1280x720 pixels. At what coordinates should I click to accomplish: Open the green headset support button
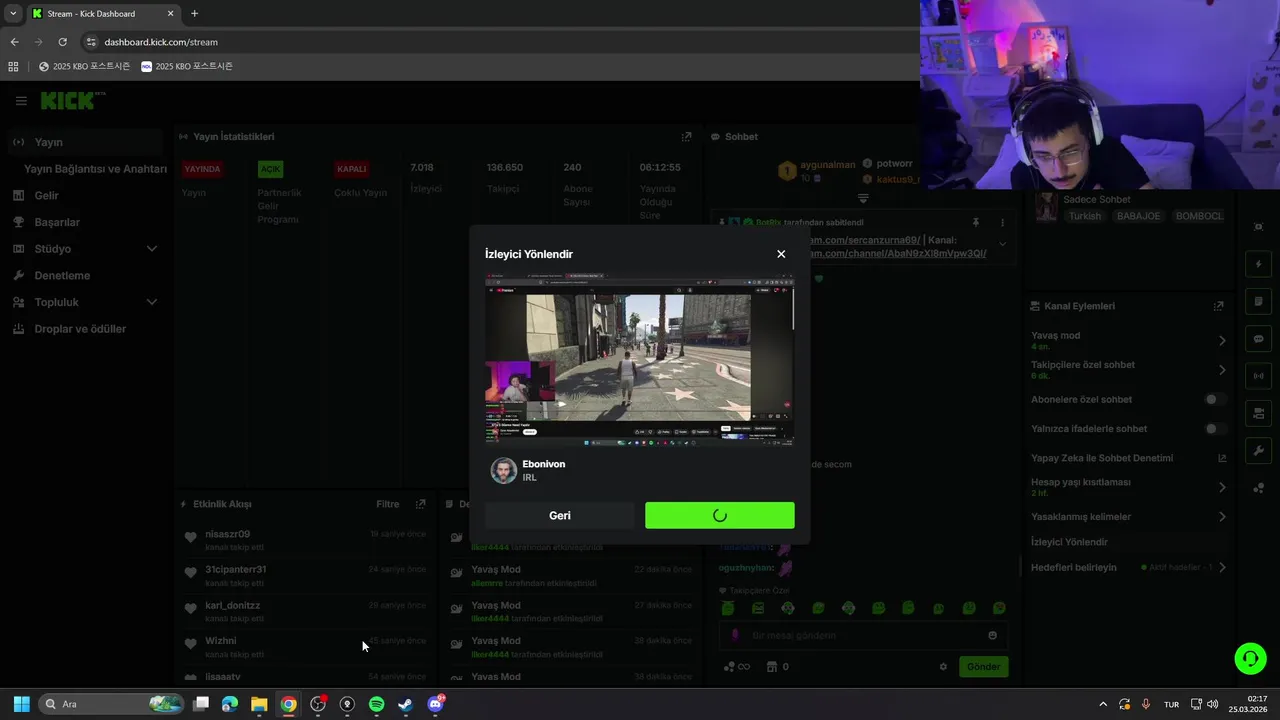point(1250,658)
